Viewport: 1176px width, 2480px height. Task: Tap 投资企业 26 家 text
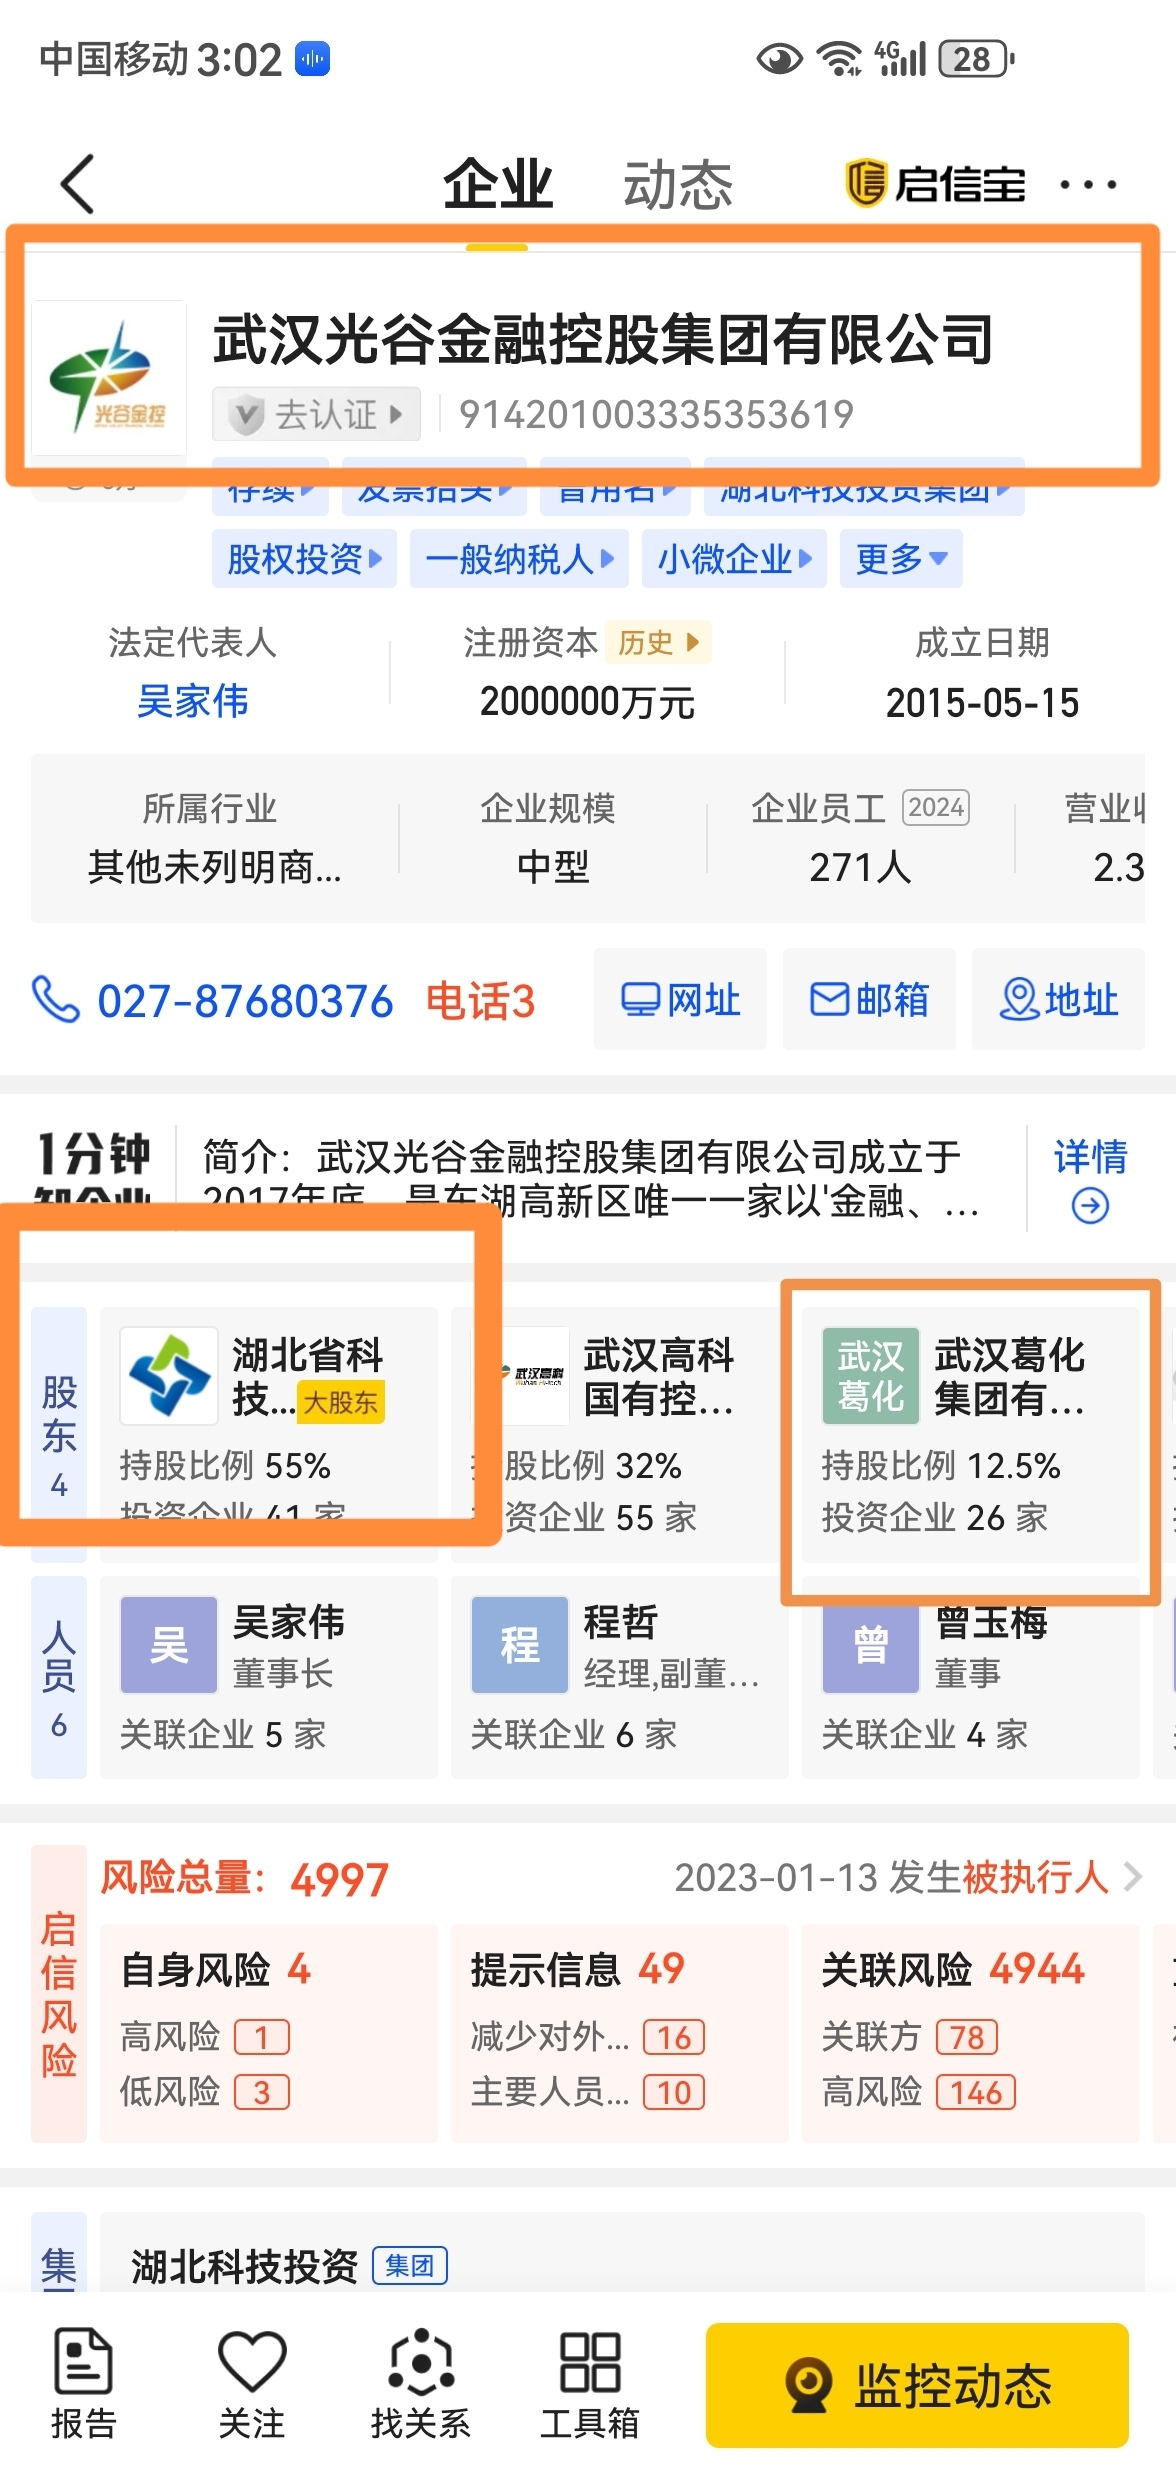pyautogui.click(x=934, y=1518)
